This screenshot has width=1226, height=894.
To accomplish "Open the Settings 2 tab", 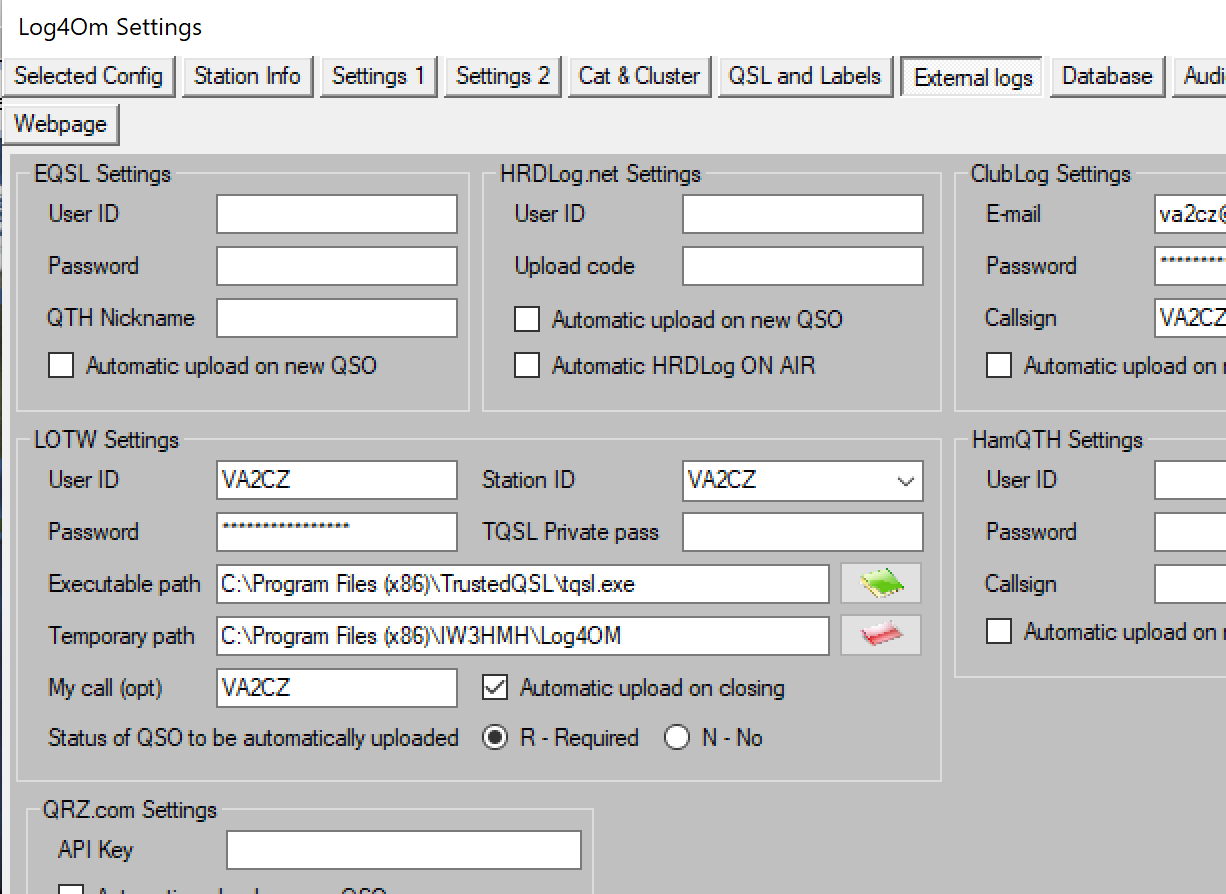I will pos(503,76).
